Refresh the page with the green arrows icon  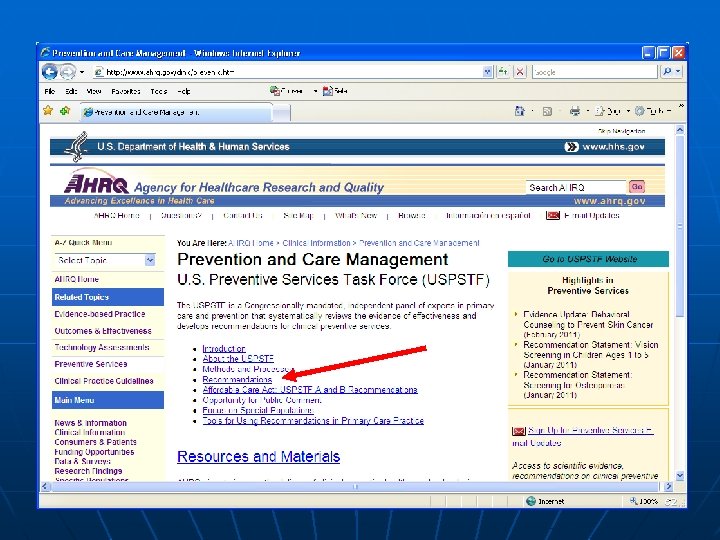503,72
